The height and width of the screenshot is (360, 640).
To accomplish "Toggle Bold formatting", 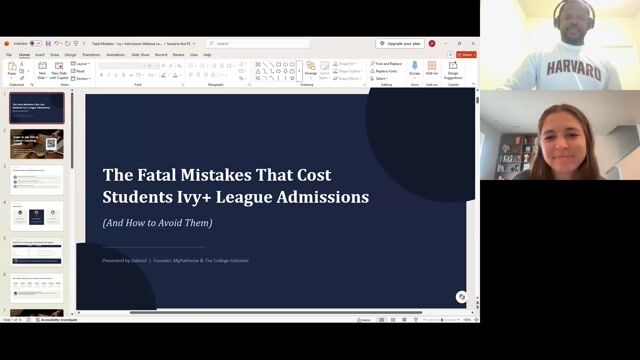I will tap(101, 75).
